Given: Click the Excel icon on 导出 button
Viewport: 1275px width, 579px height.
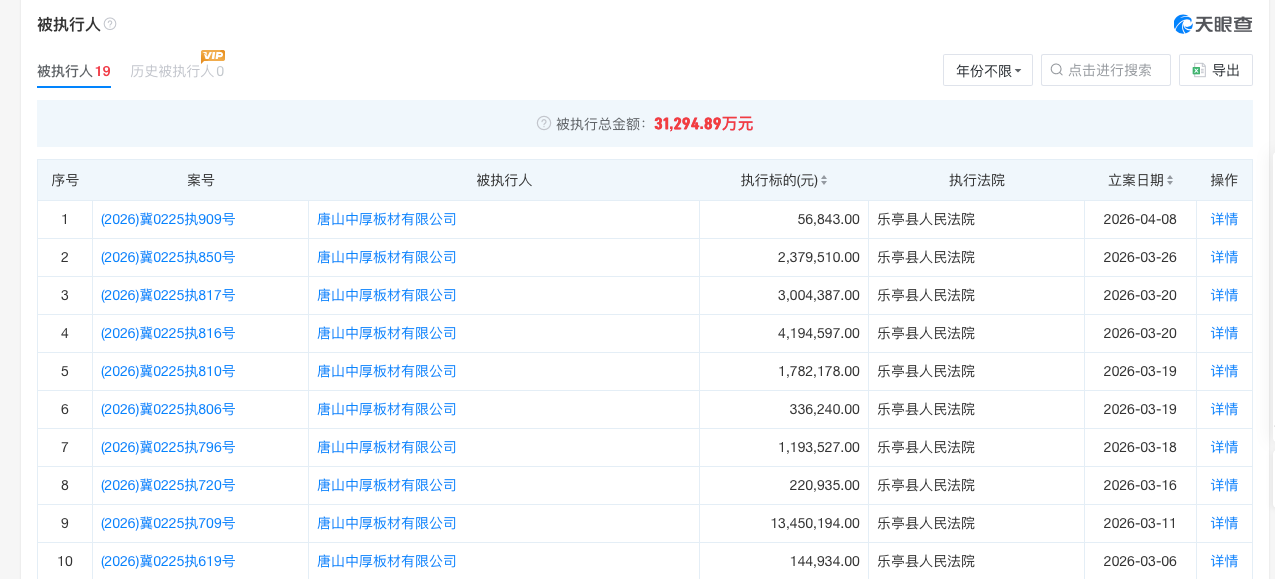Looking at the screenshot, I should pyautogui.click(x=1198, y=70).
